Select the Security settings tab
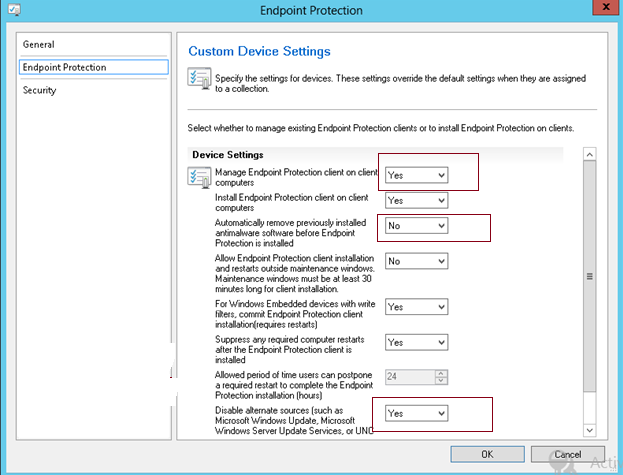Screen dimensions: 623x475 pyautogui.click(x=94, y=90)
